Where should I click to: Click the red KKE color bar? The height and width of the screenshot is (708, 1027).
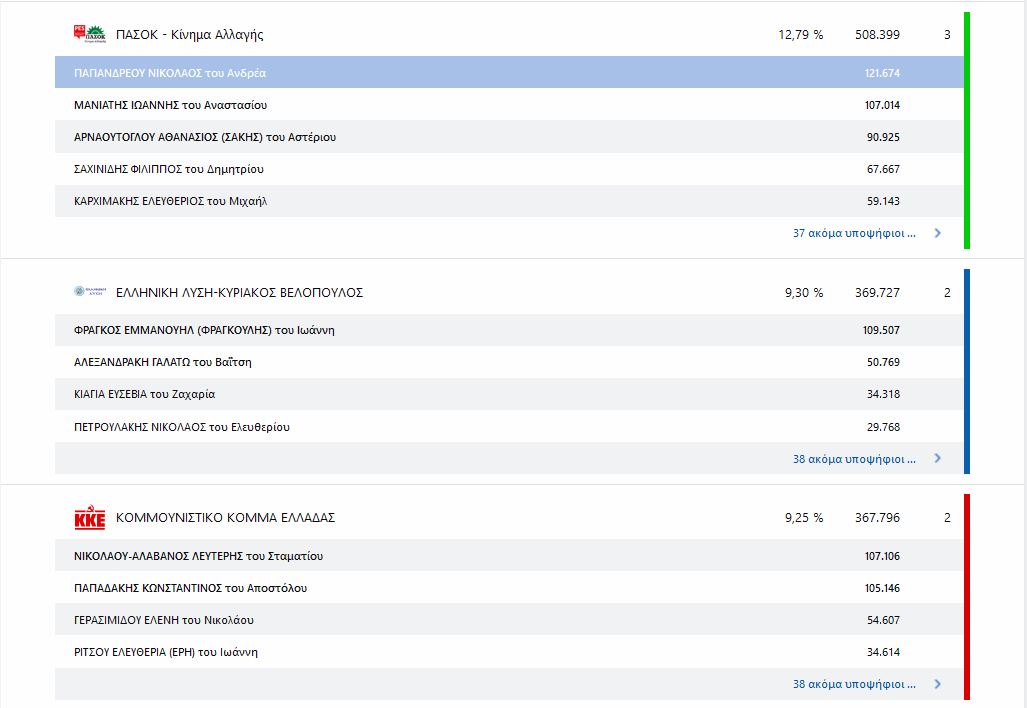(967, 596)
